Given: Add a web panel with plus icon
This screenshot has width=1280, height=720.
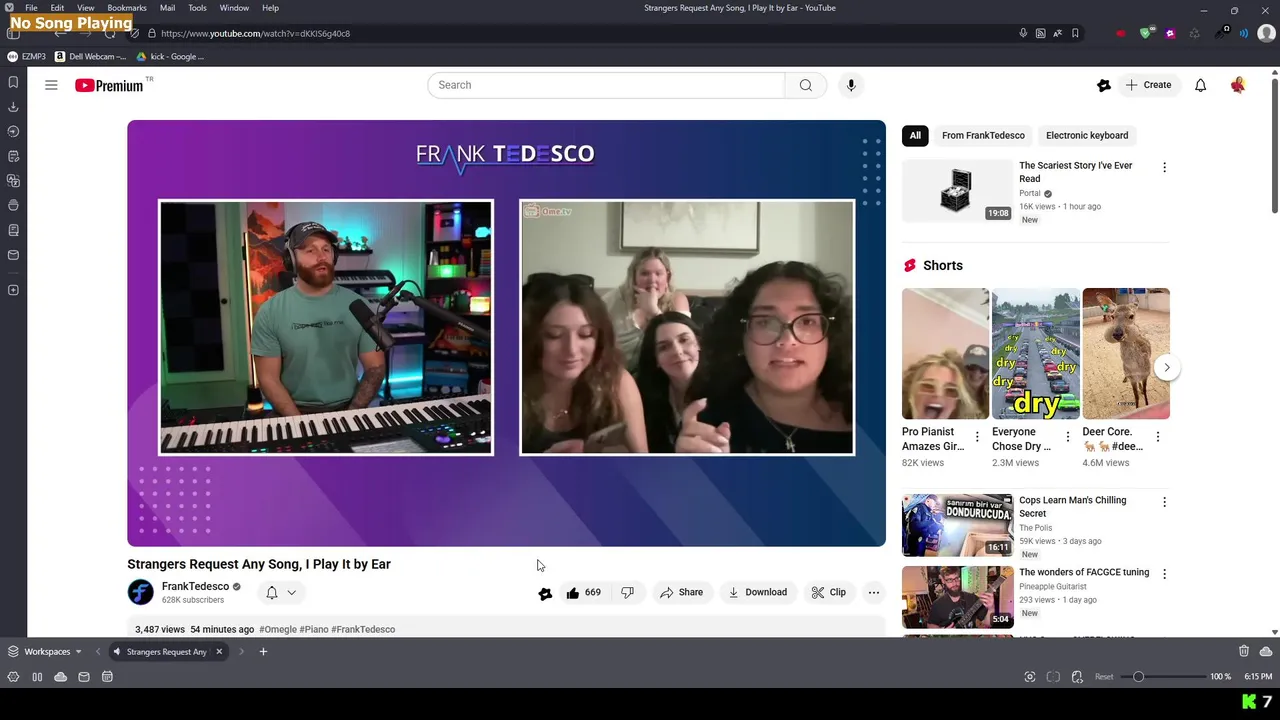Looking at the screenshot, I should pos(13,290).
